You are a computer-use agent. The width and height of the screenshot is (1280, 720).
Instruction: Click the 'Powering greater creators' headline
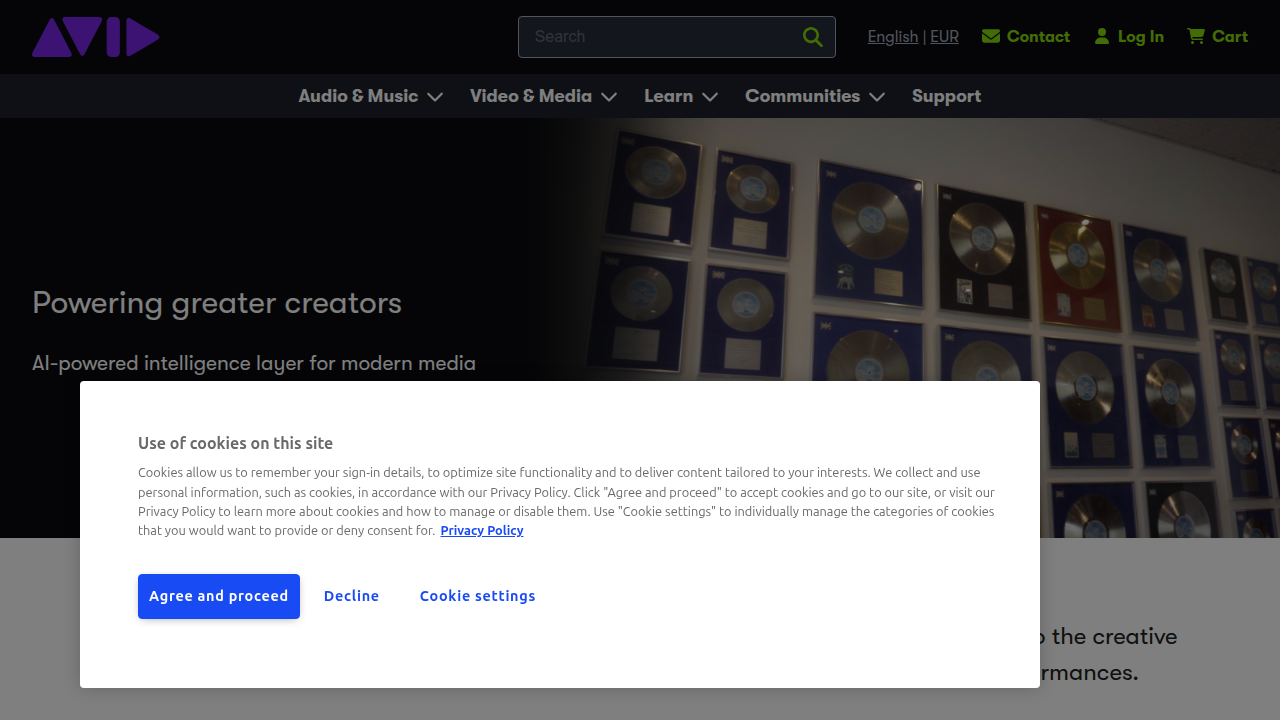point(217,303)
